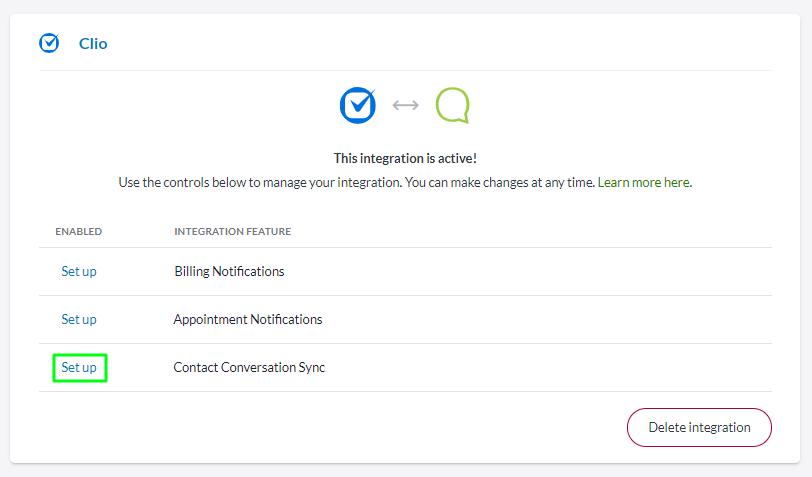Select the Appointment Notifications feature label
812x477 pixels.
coord(248,319)
